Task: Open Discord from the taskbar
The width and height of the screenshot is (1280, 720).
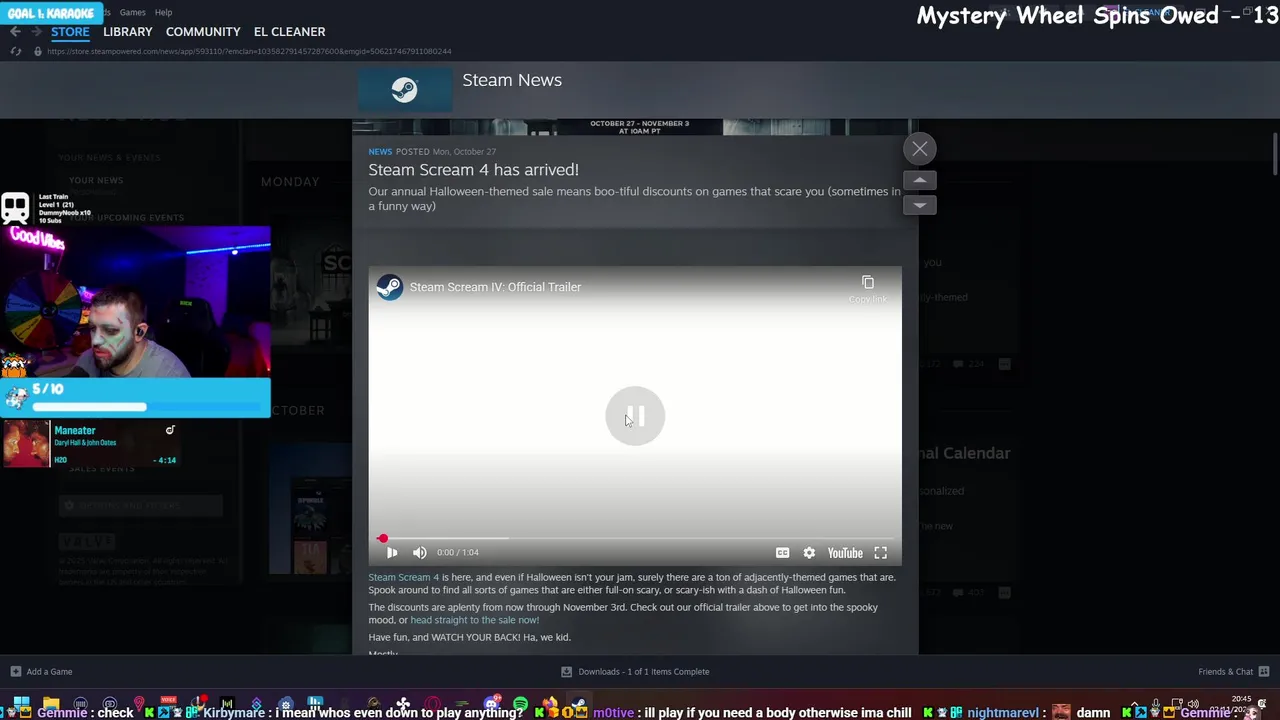Action: [x=491, y=704]
